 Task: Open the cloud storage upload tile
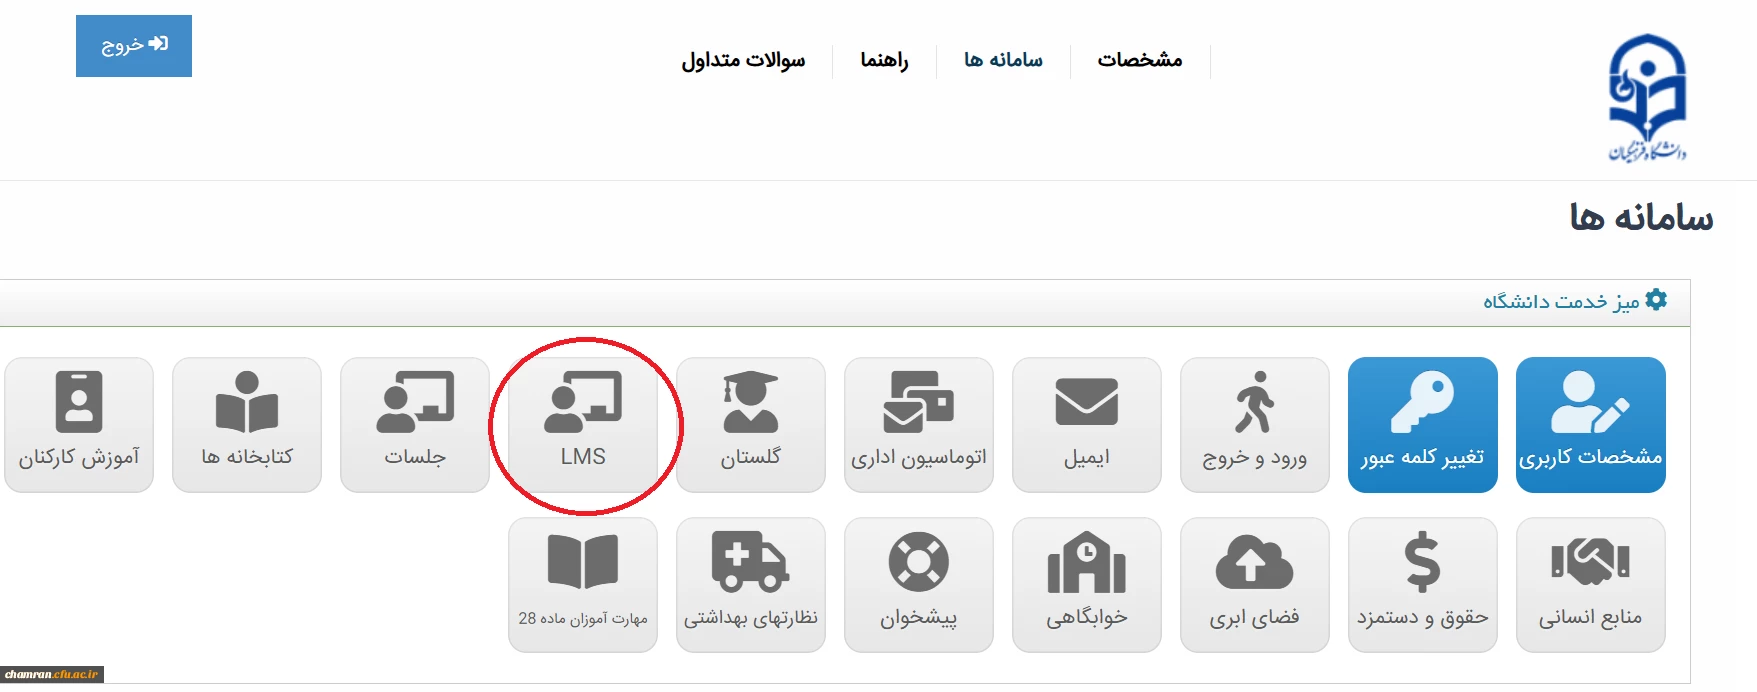click(x=1254, y=585)
